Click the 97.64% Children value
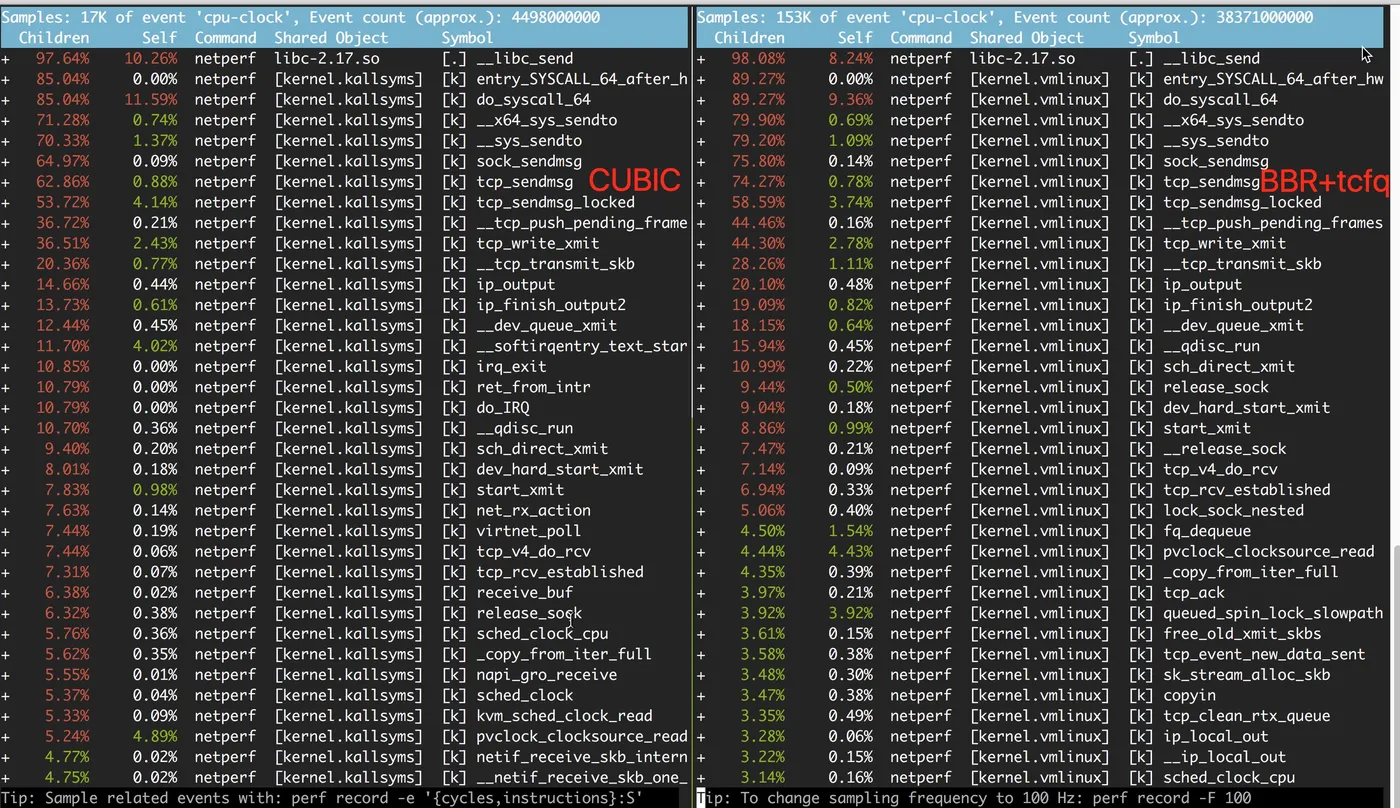The image size is (1400, 808). pos(62,59)
